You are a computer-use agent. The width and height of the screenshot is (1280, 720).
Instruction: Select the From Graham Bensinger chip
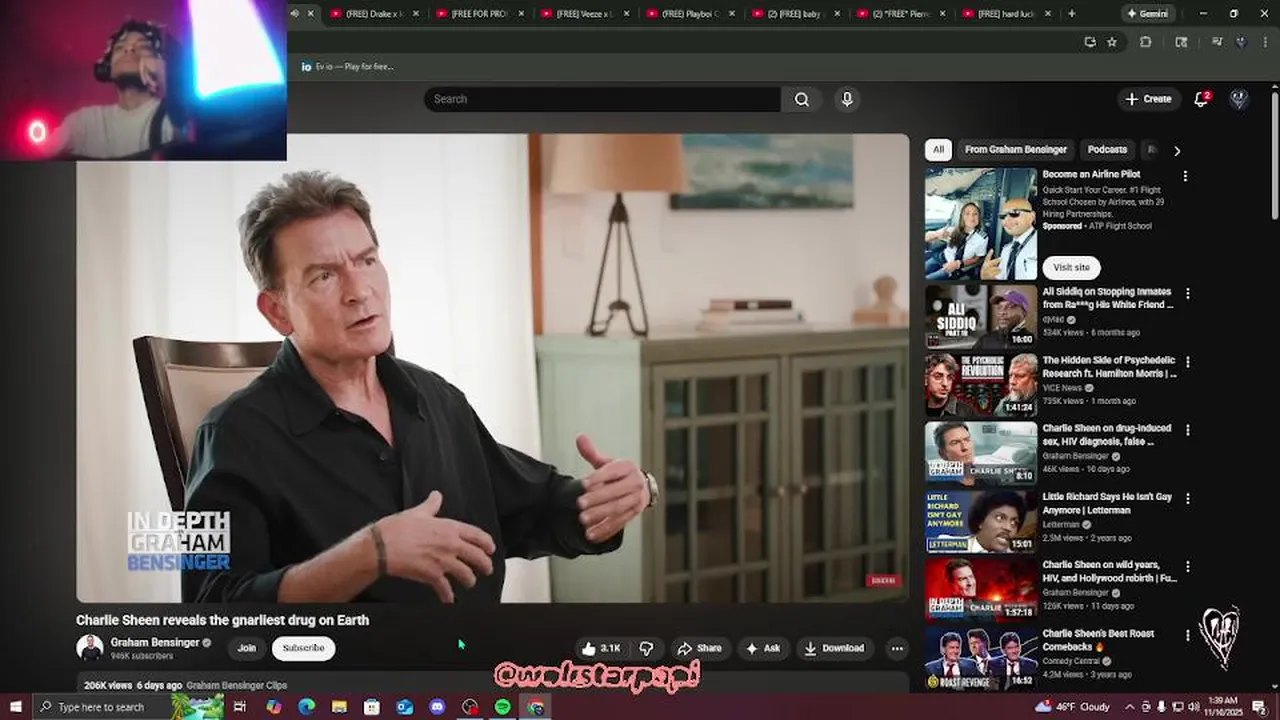[1015, 150]
